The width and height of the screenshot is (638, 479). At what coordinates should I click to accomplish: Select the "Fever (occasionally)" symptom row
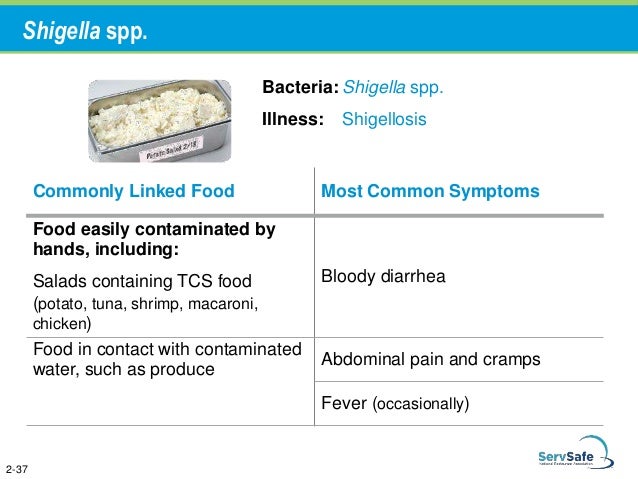pos(394,404)
